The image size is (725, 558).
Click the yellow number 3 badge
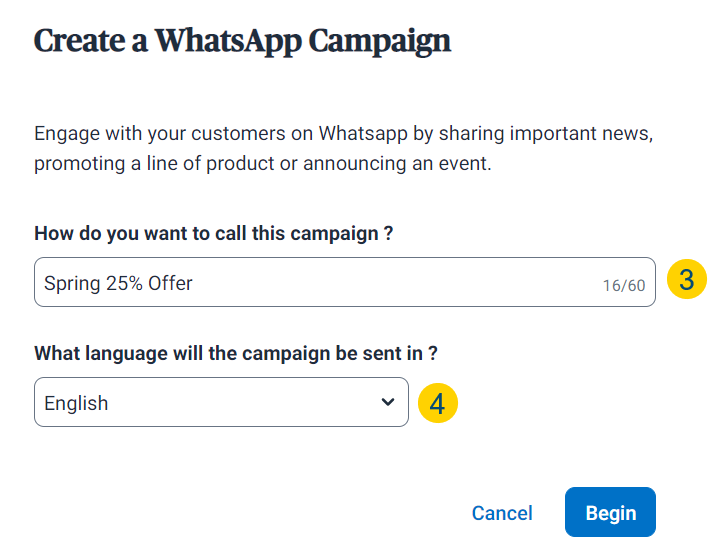coord(686,281)
